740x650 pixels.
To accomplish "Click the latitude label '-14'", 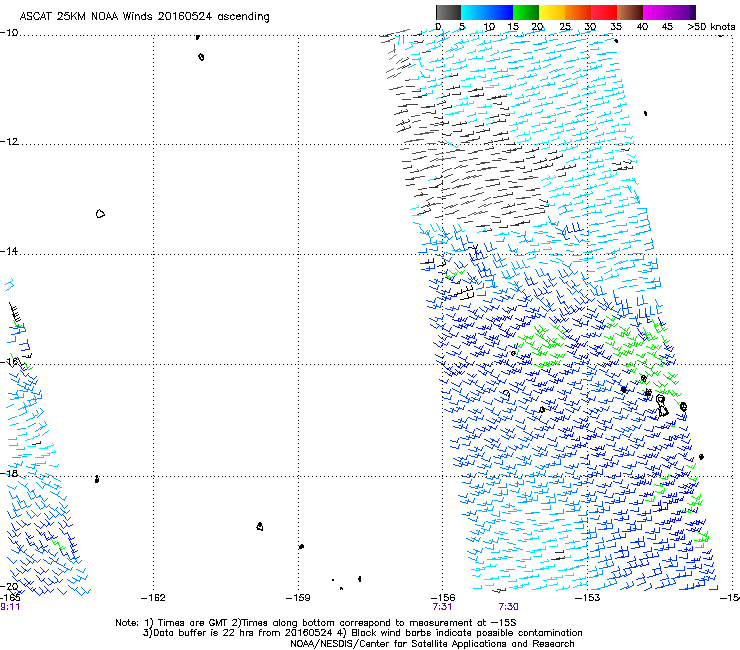I will pos(9,251).
